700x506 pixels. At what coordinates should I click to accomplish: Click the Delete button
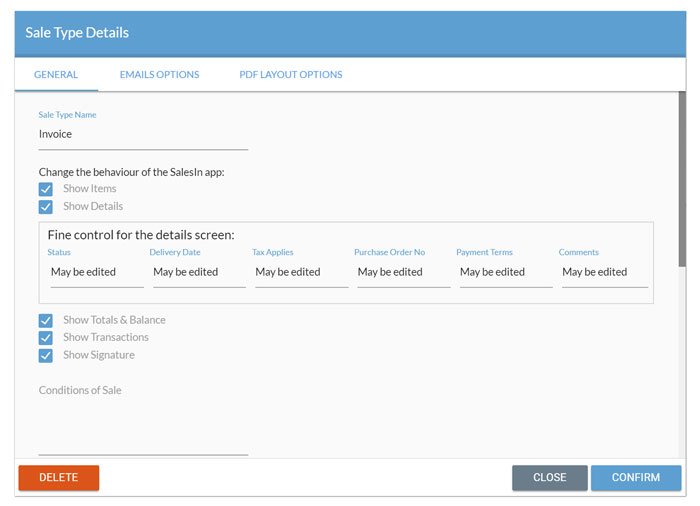point(58,477)
